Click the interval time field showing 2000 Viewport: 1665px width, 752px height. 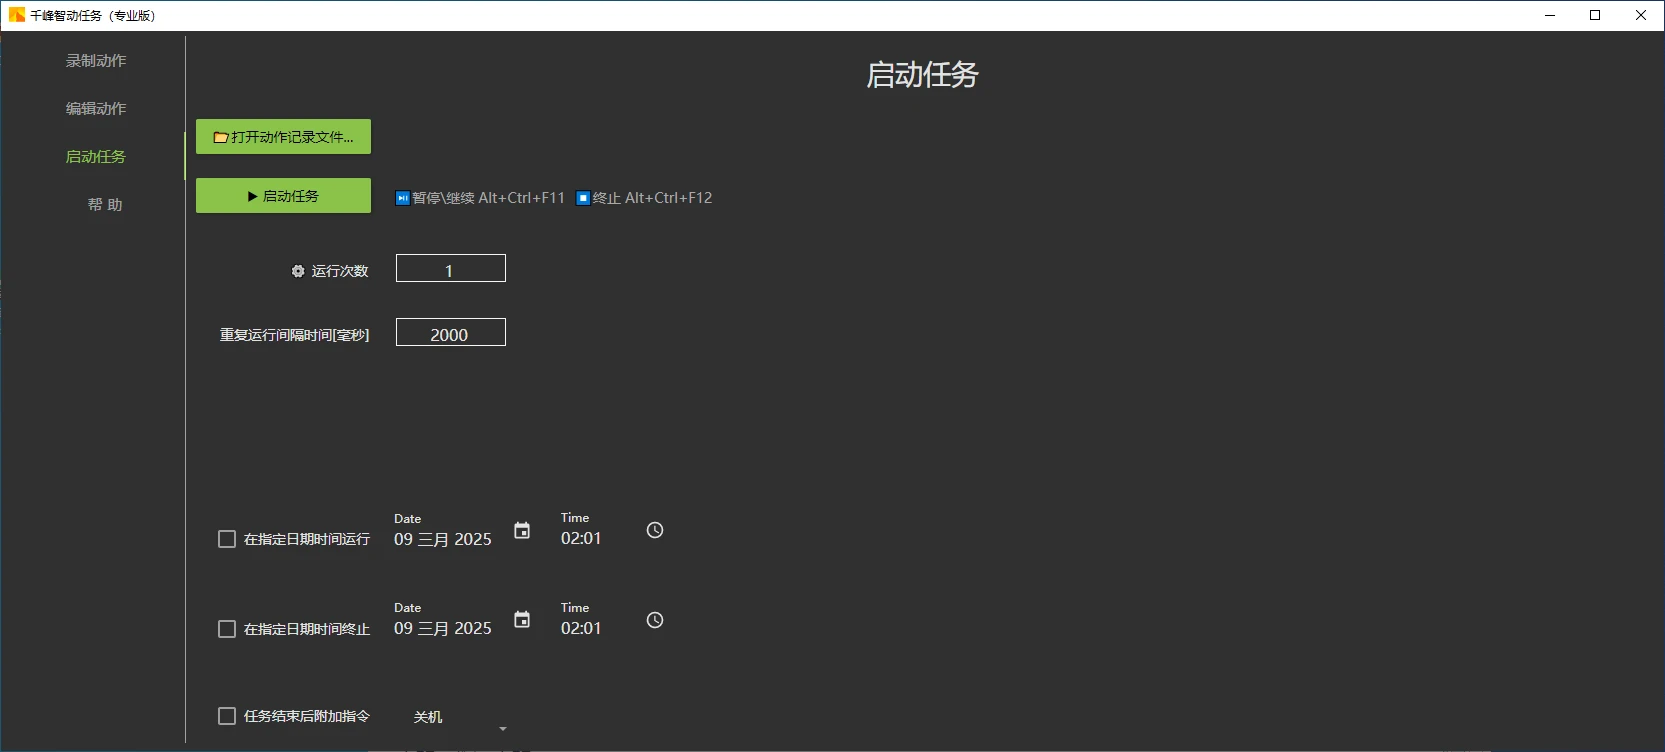tap(450, 333)
